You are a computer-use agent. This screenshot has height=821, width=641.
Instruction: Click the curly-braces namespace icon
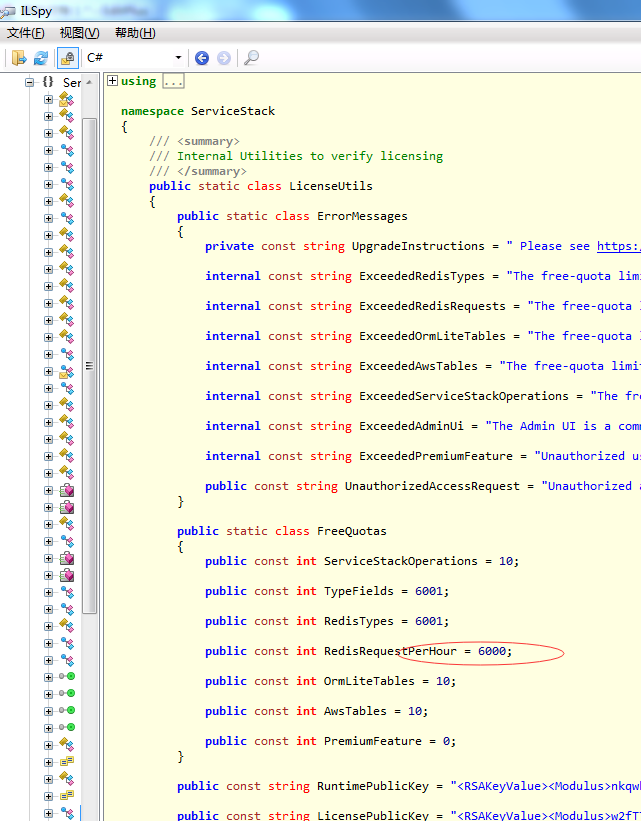pyautogui.click(x=48, y=82)
